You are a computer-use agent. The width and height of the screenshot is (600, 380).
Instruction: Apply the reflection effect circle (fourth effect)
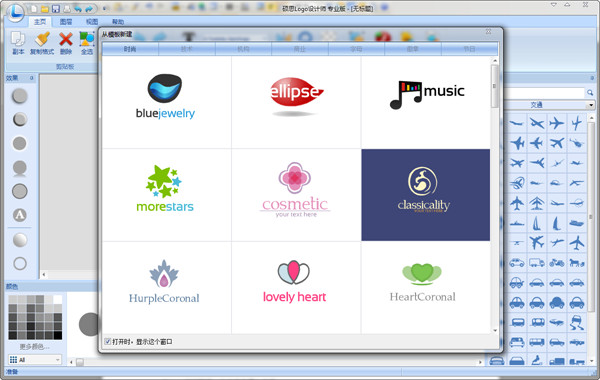pyautogui.click(x=20, y=168)
